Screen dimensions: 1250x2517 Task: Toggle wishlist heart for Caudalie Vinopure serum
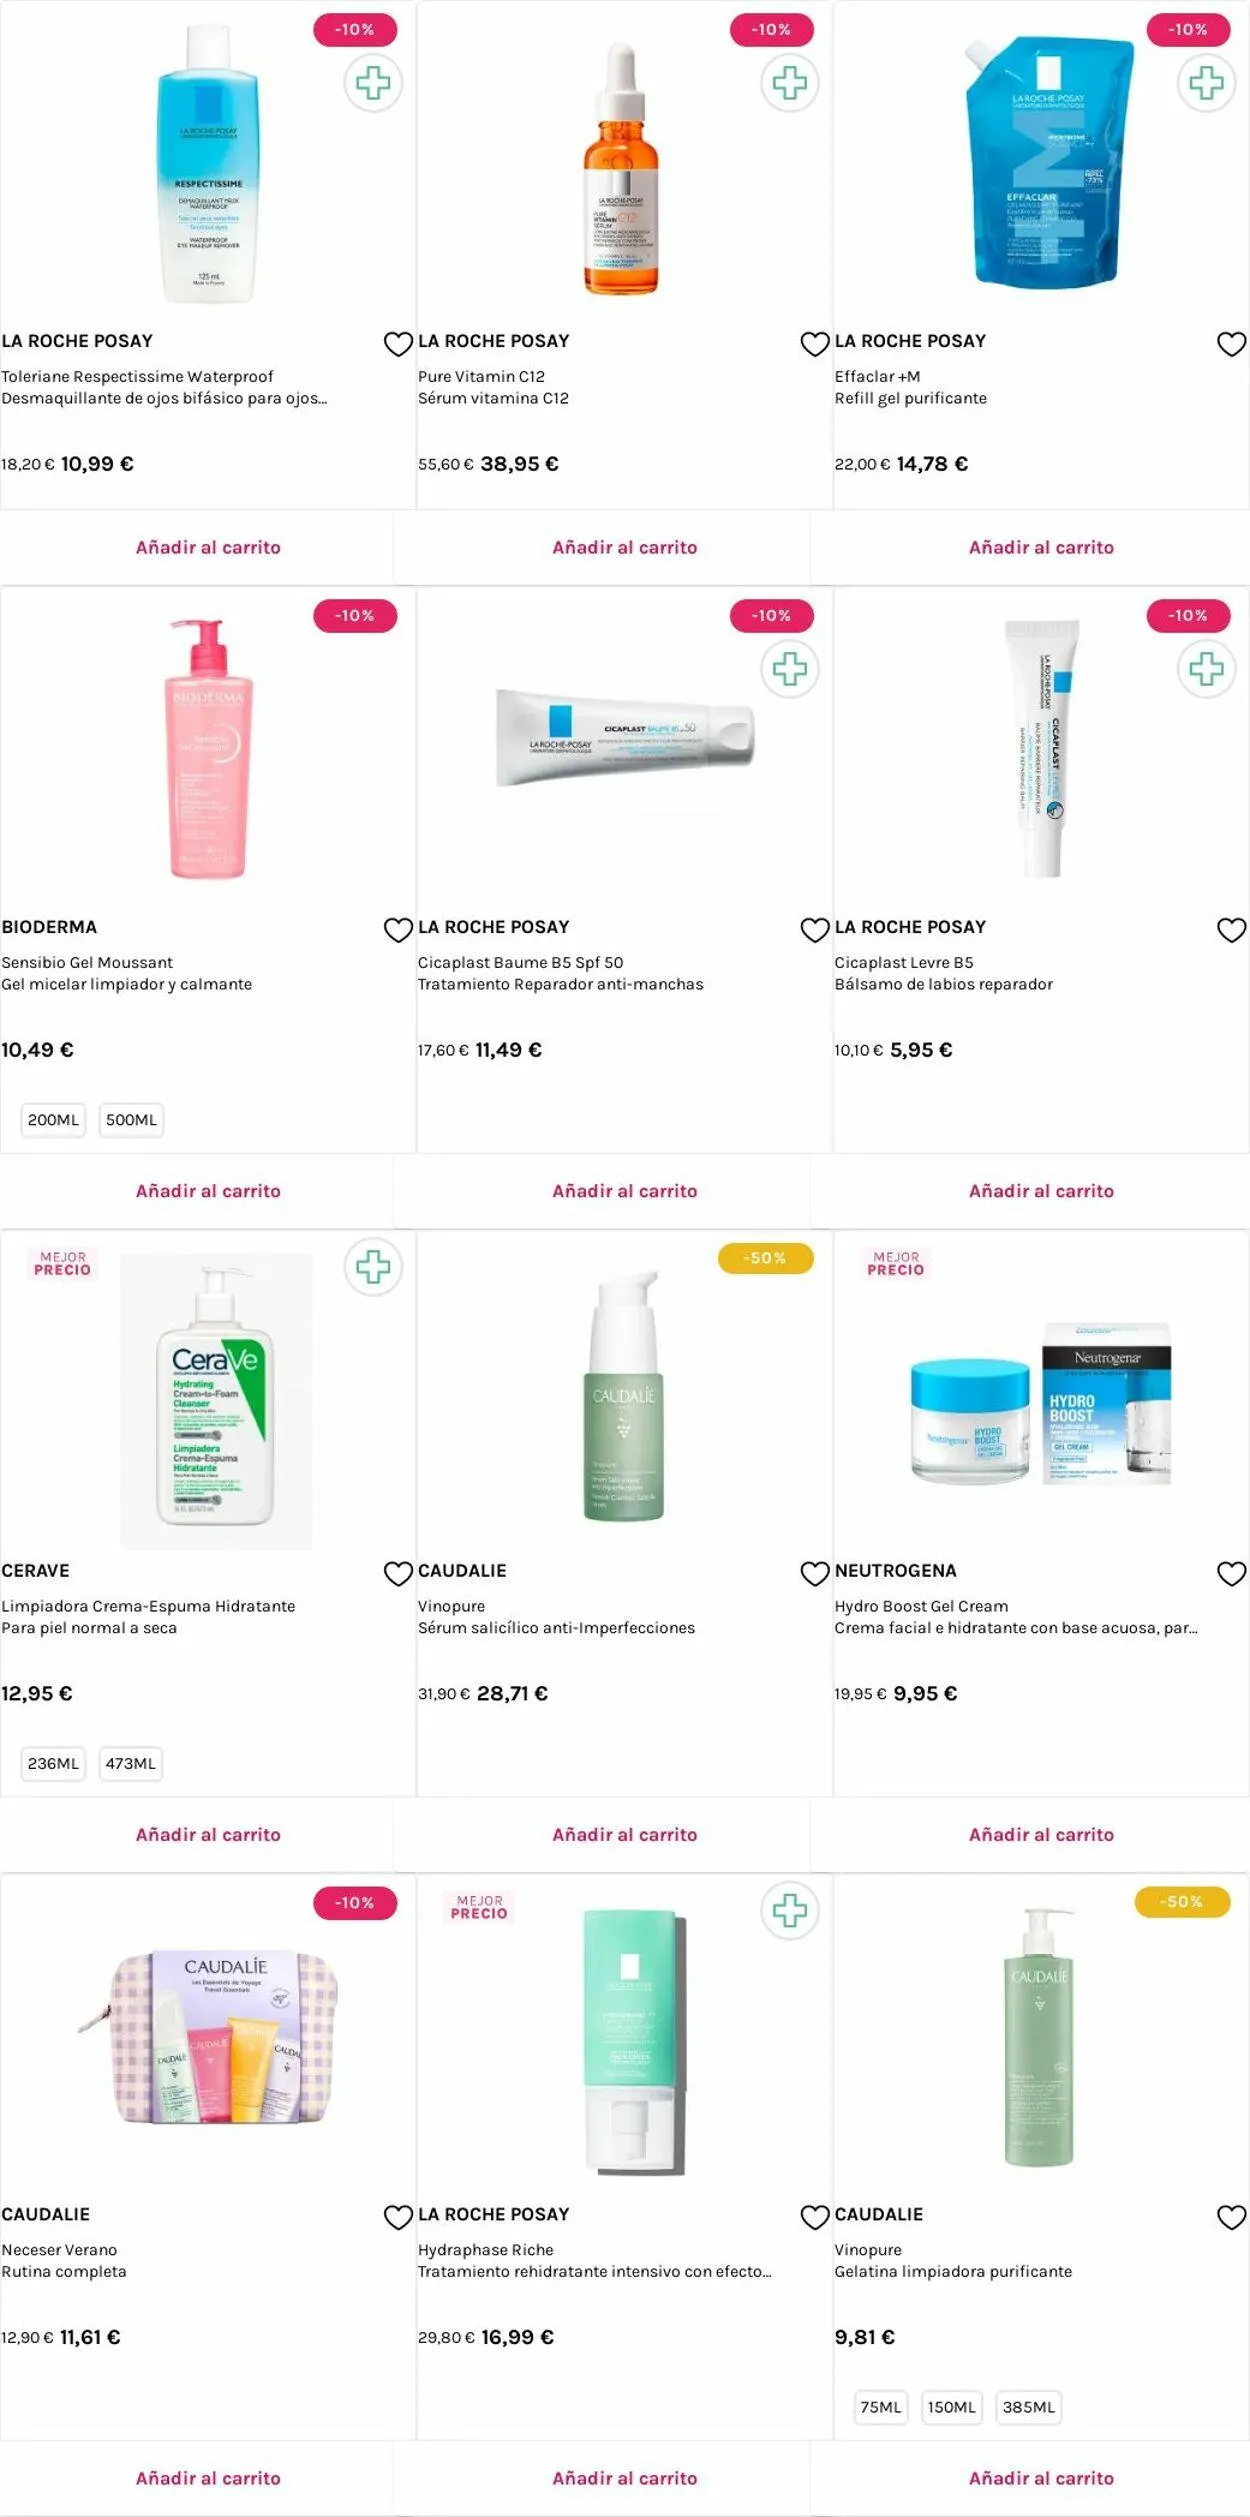tap(815, 1573)
